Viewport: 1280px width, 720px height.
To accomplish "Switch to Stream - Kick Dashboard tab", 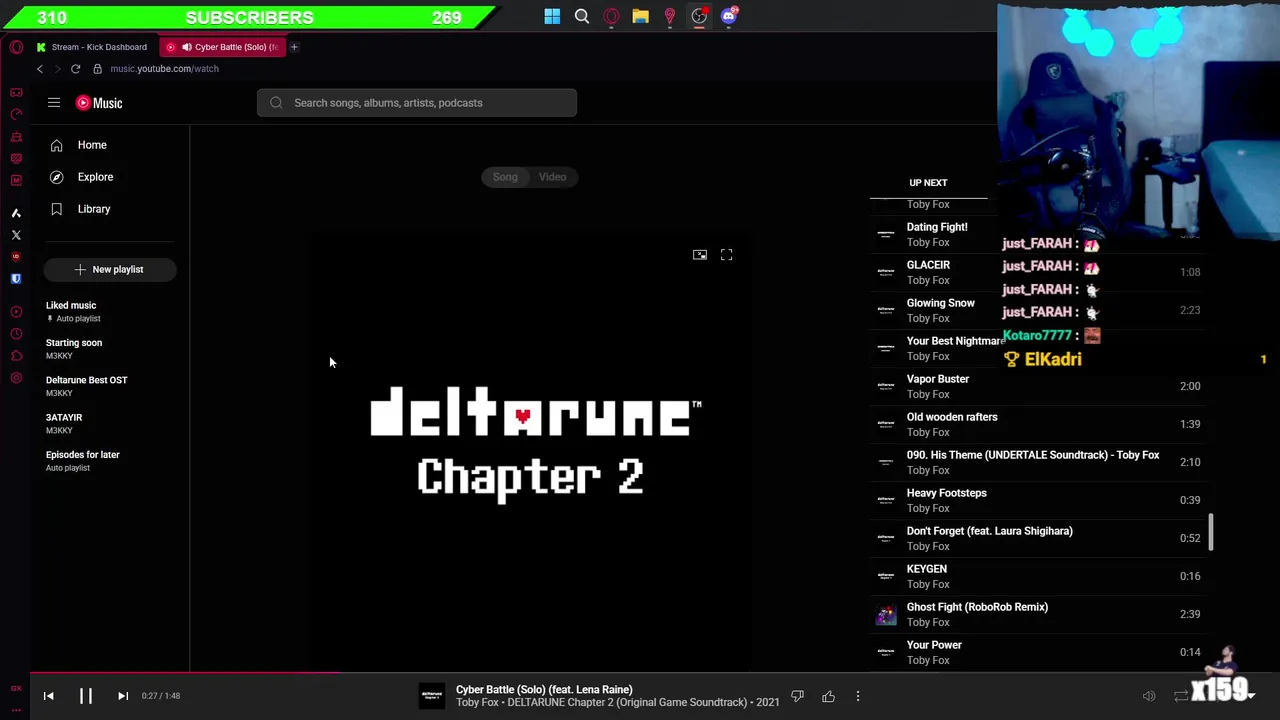I will click(x=92, y=47).
